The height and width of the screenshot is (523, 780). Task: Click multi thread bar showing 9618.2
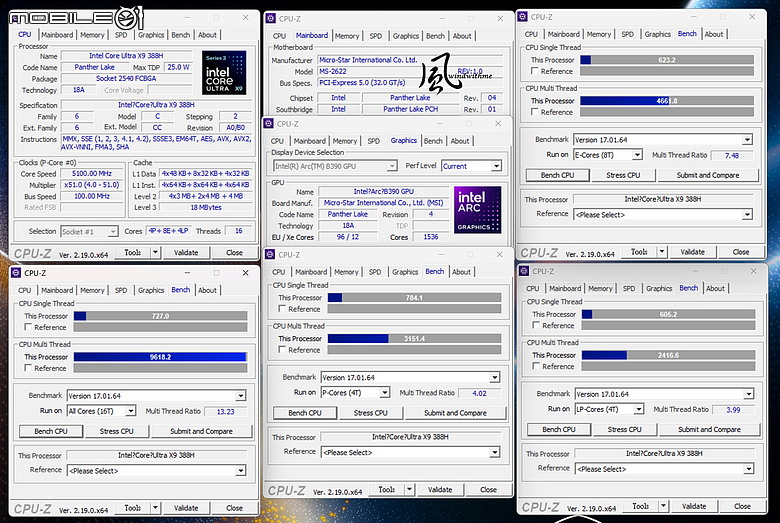click(x=160, y=357)
